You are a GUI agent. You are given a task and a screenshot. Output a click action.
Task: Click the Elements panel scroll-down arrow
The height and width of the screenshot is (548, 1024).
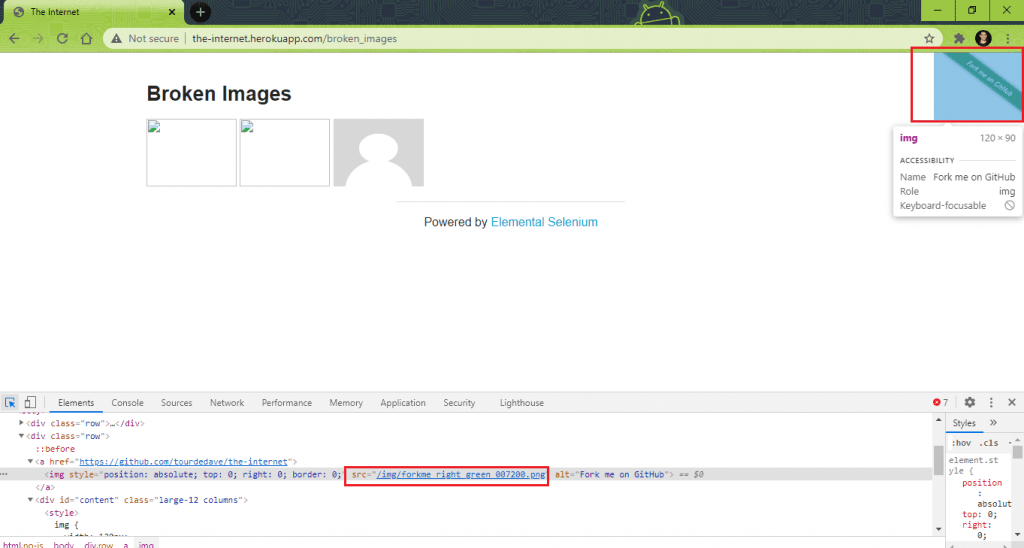tap(938, 529)
